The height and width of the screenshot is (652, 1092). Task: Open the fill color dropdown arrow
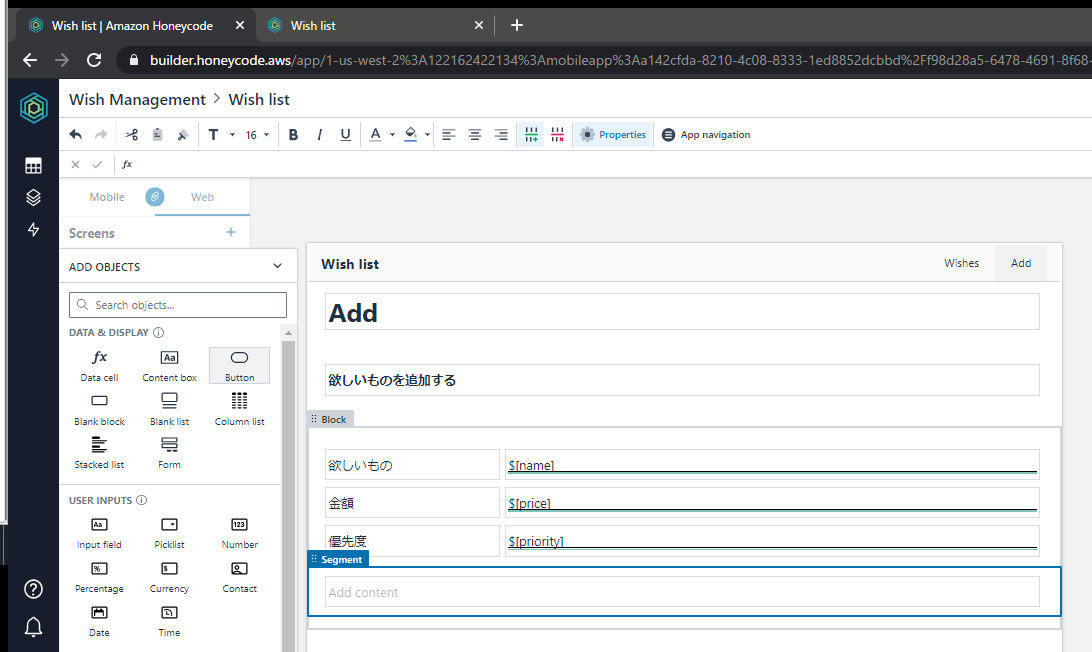click(x=427, y=134)
